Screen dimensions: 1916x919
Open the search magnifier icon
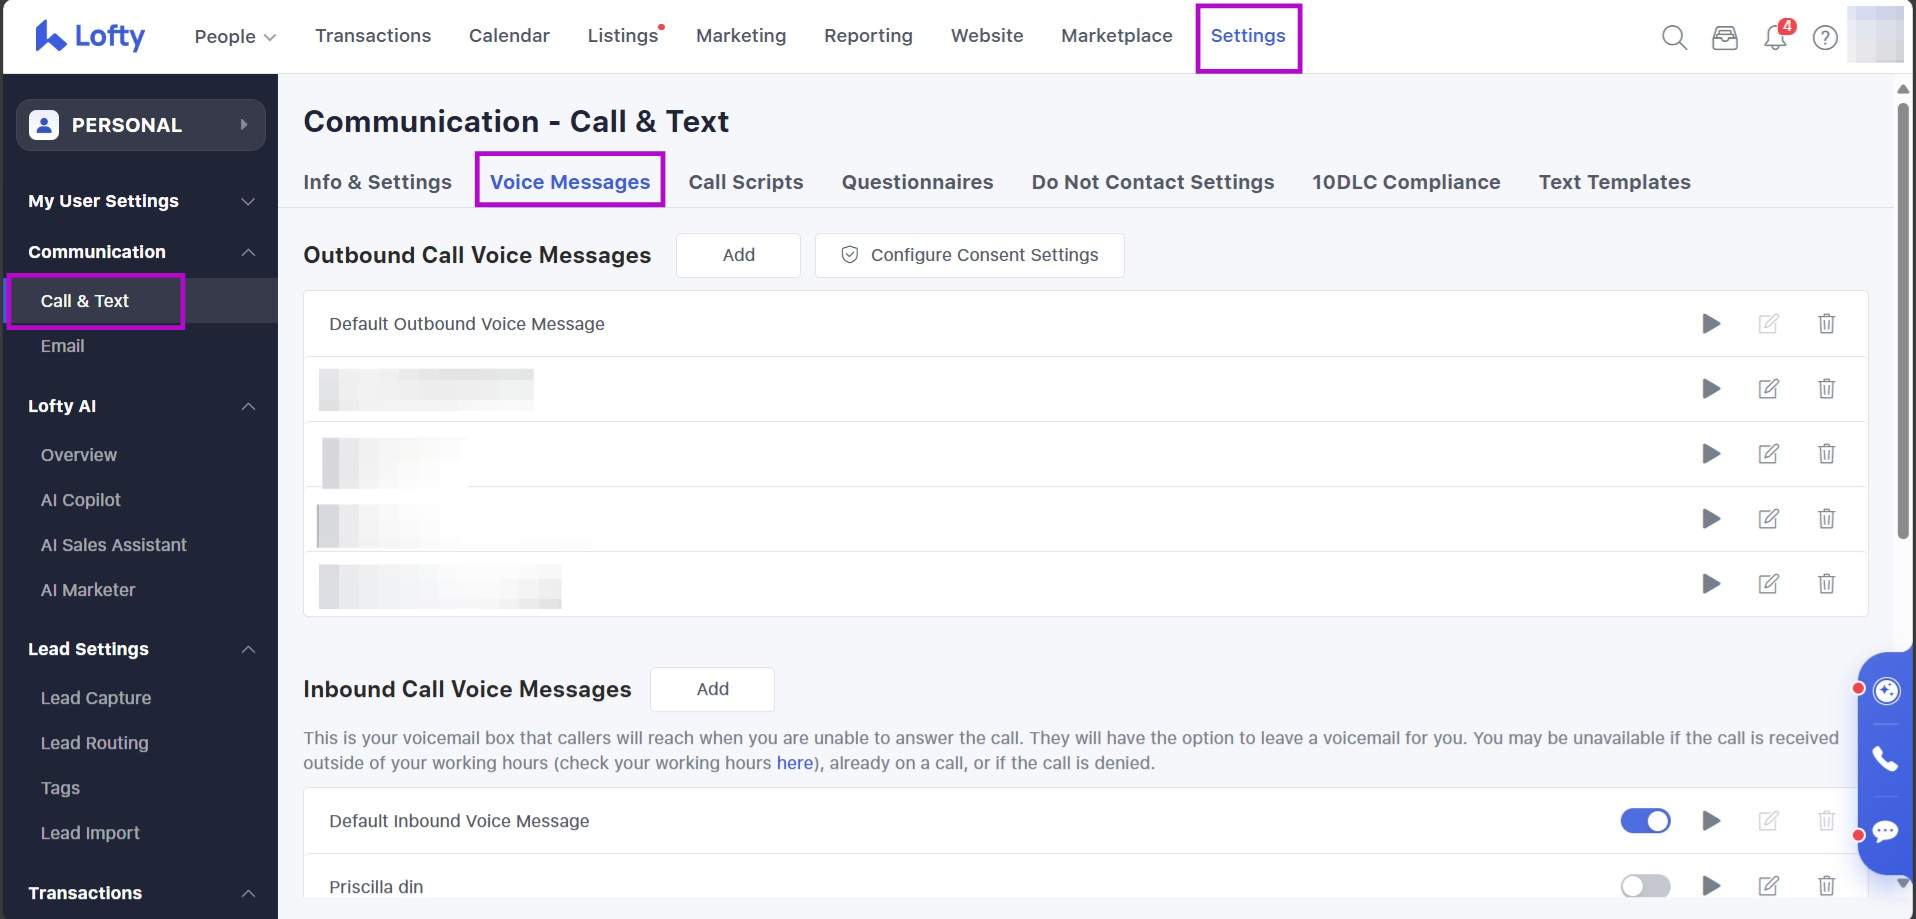point(1674,38)
